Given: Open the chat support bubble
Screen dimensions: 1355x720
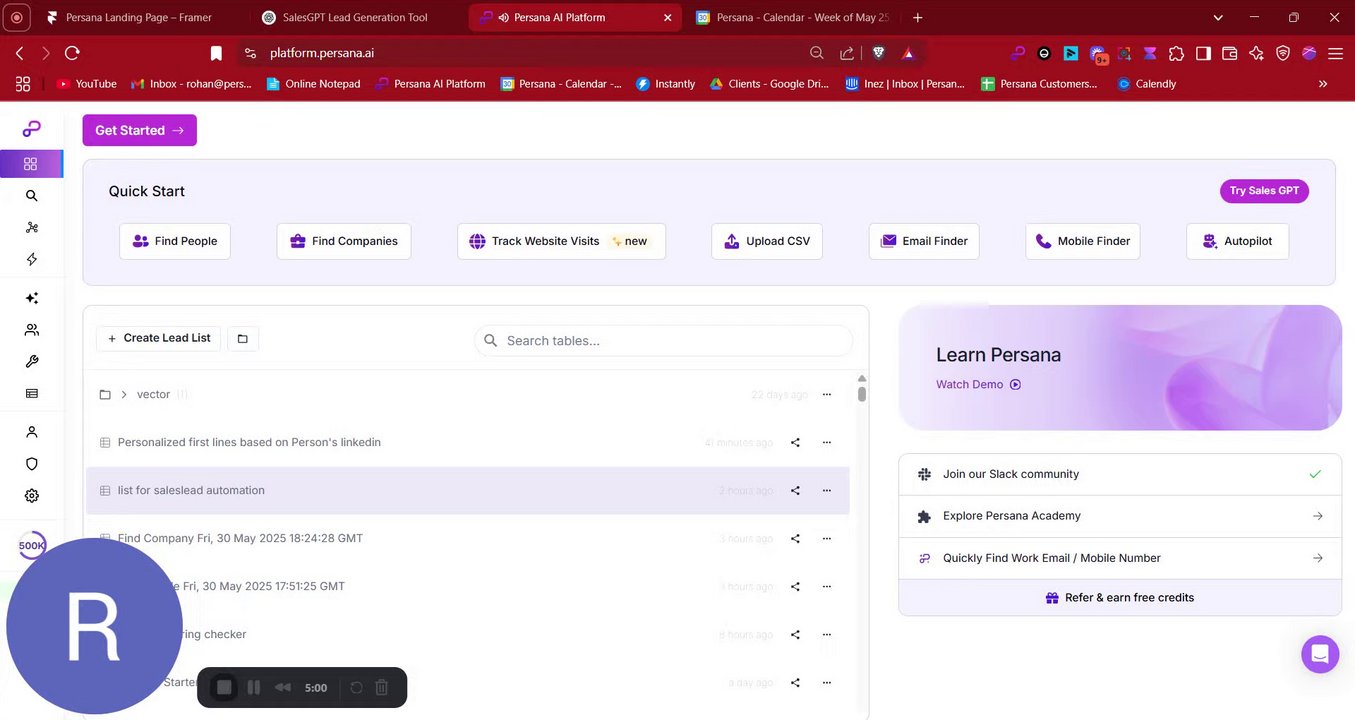Looking at the screenshot, I should [x=1320, y=655].
